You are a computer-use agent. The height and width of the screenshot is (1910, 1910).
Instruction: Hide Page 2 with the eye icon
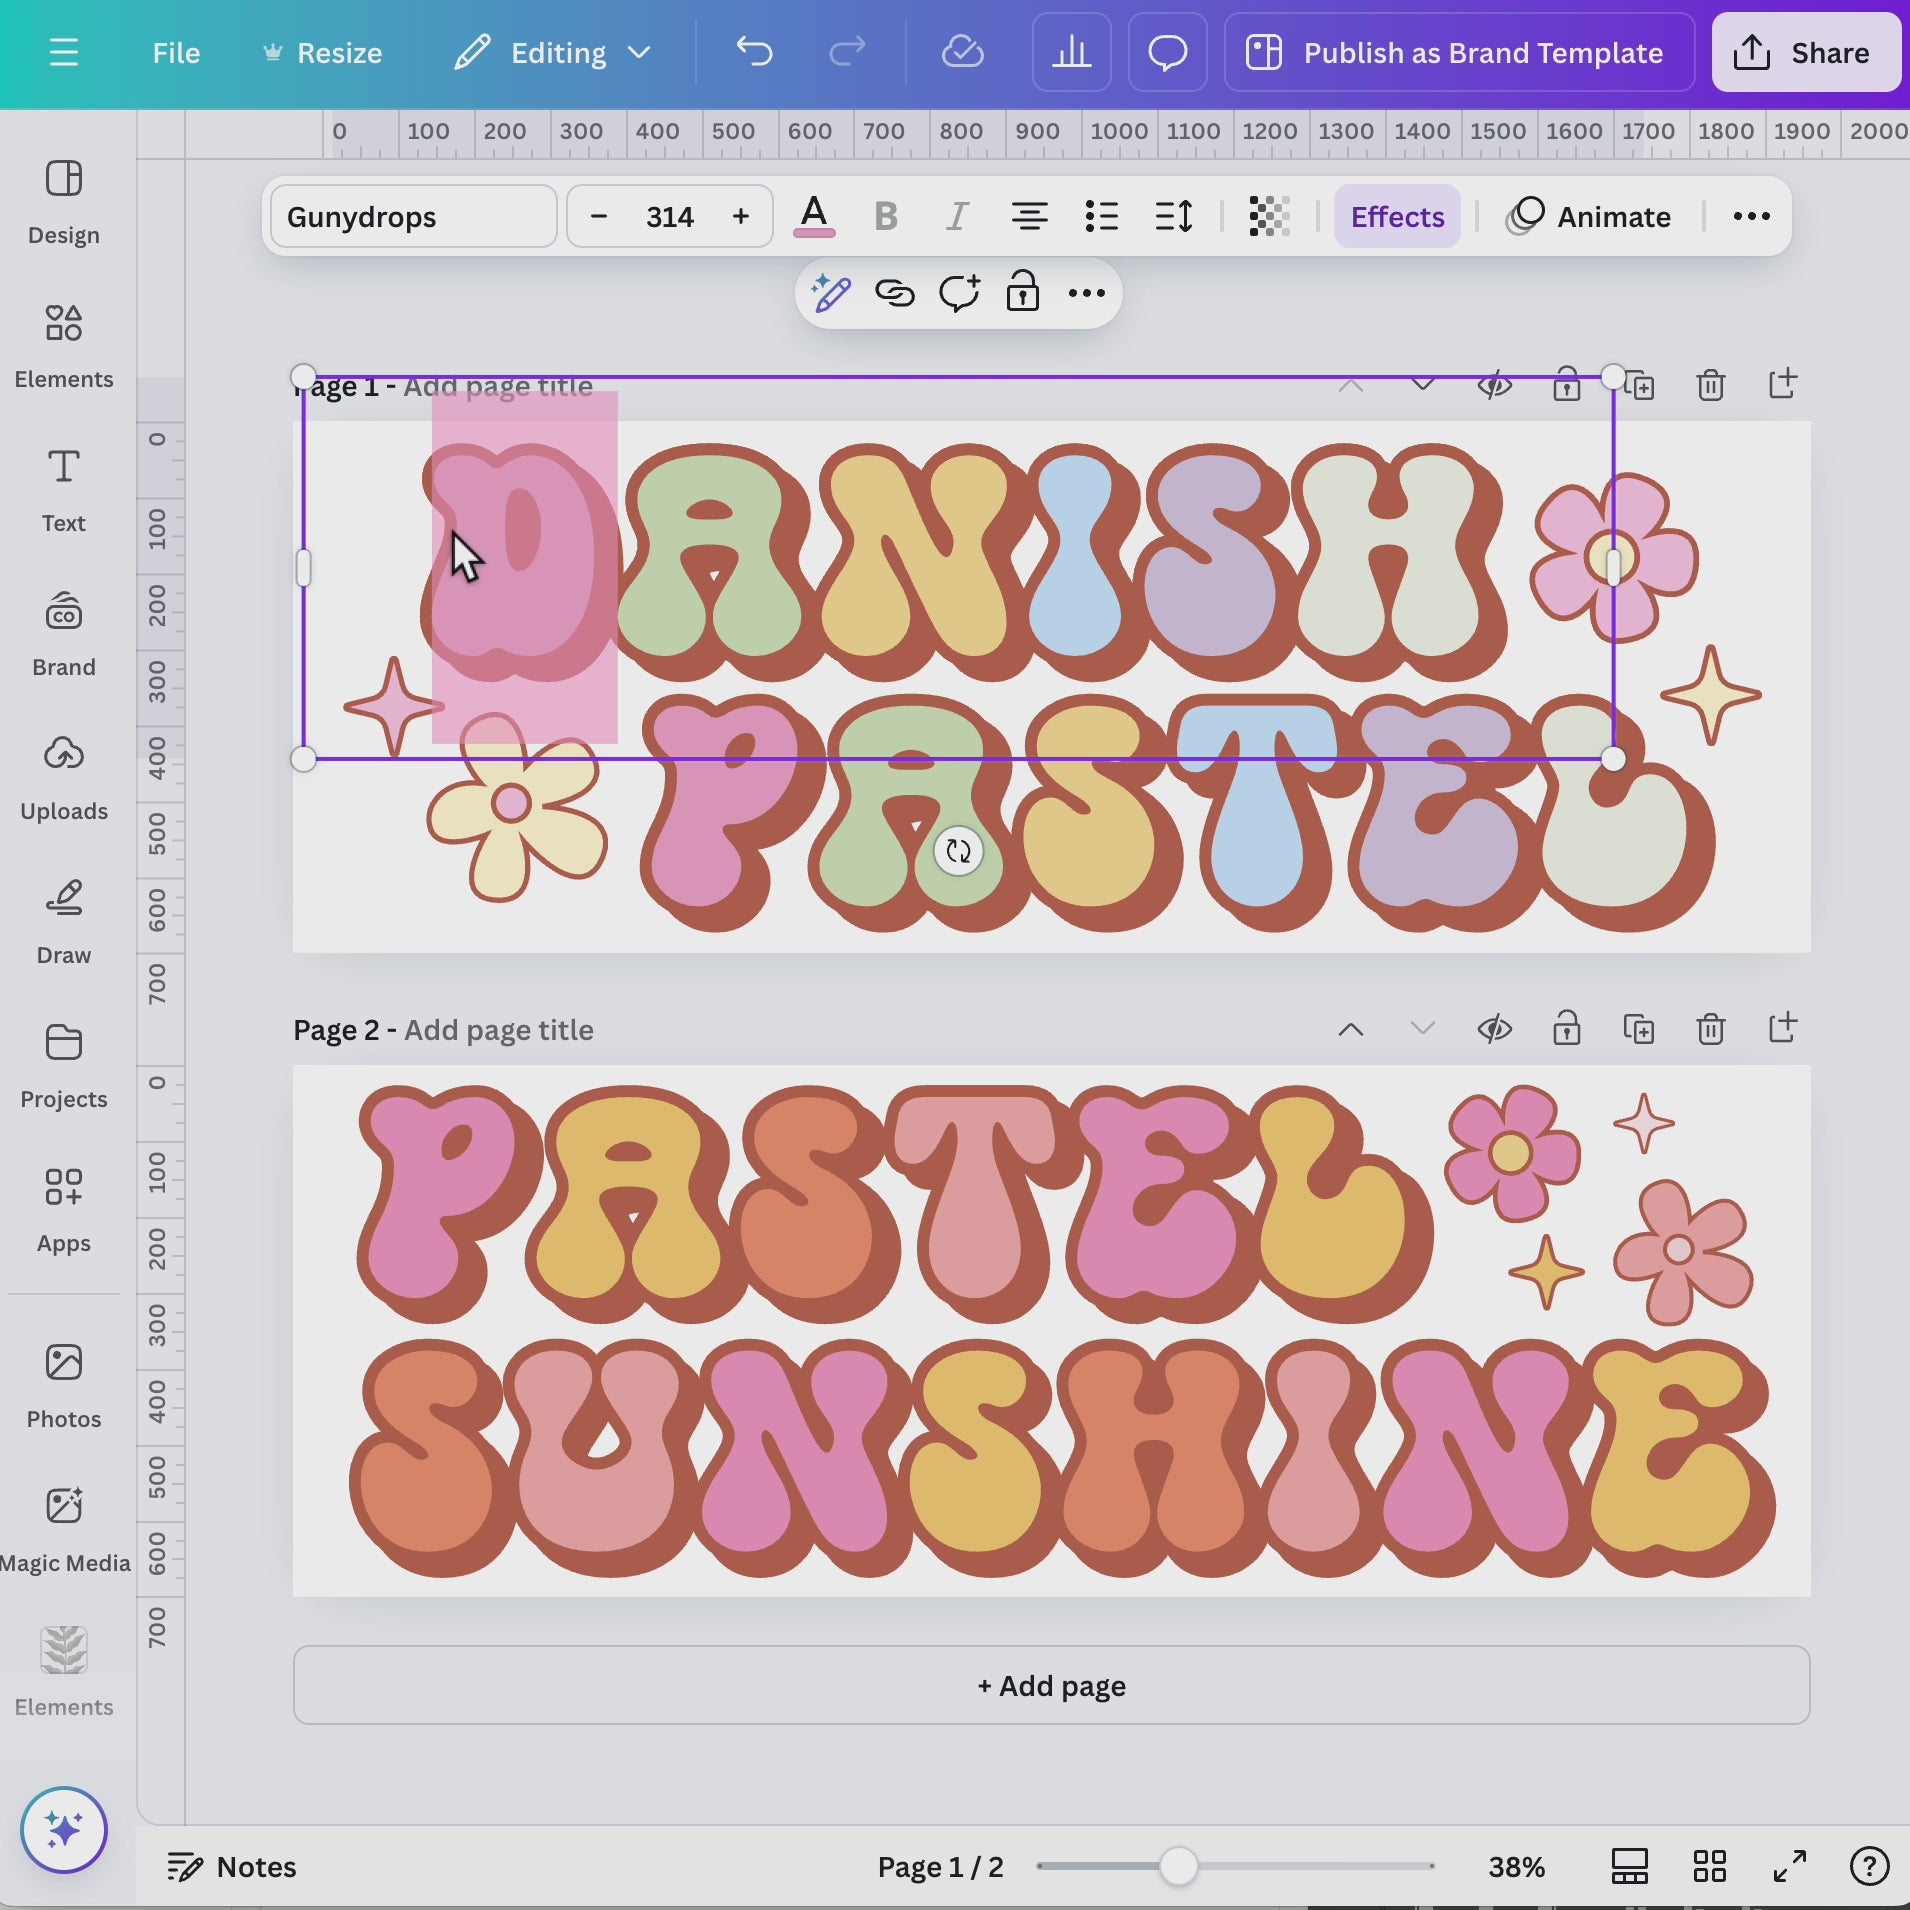[x=1494, y=1029]
